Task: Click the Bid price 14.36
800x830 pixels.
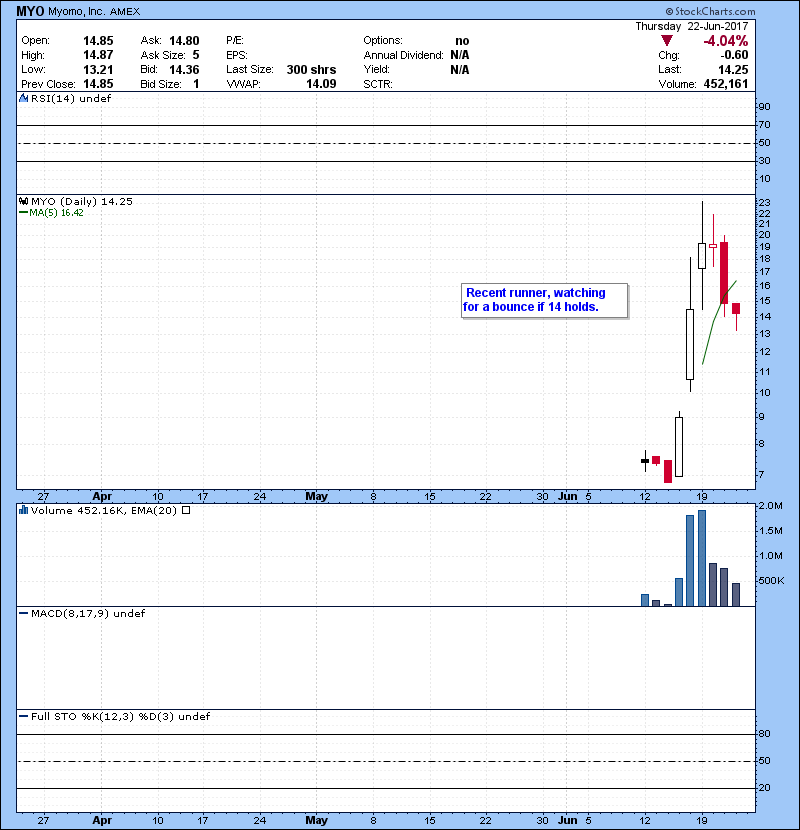Action: pos(184,69)
